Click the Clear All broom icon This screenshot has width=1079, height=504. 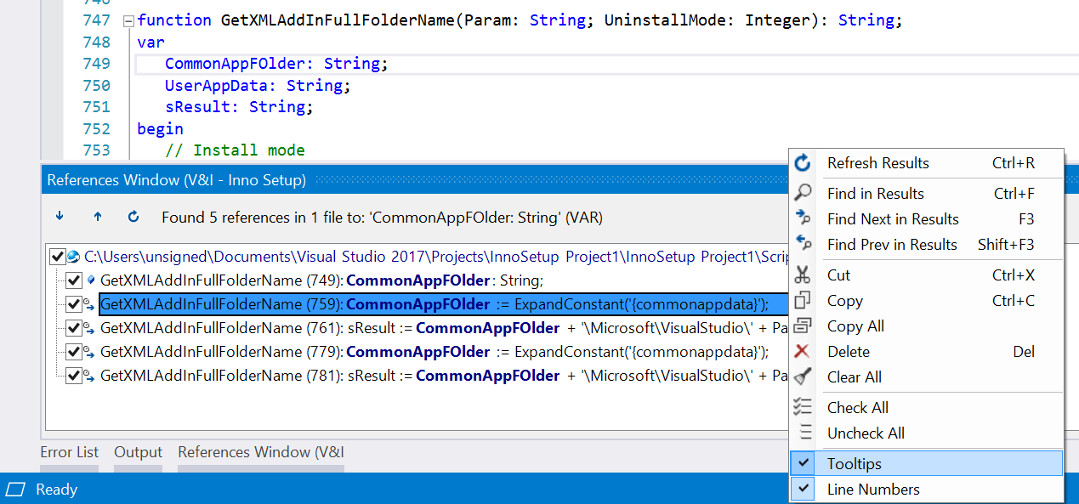pos(802,377)
